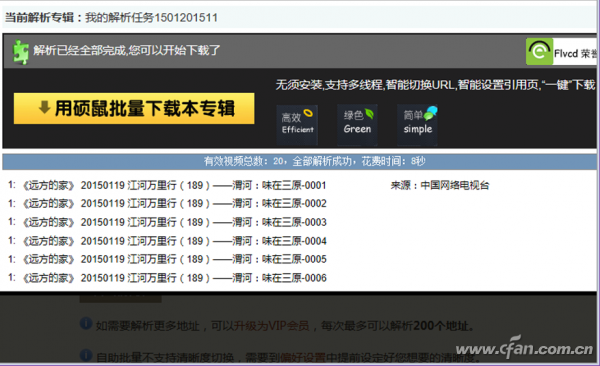The width and height of the screenshot is (600, 366).
Task: Open video entry ending in 0003
Action: coord(174,222)
